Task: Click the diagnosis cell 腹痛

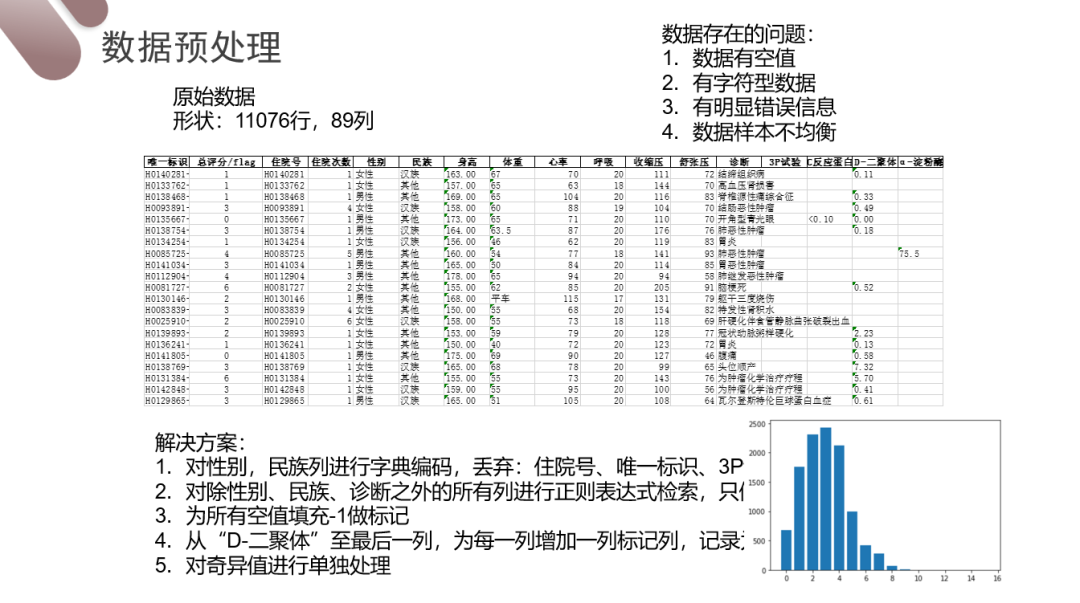Action: (727, 356)
